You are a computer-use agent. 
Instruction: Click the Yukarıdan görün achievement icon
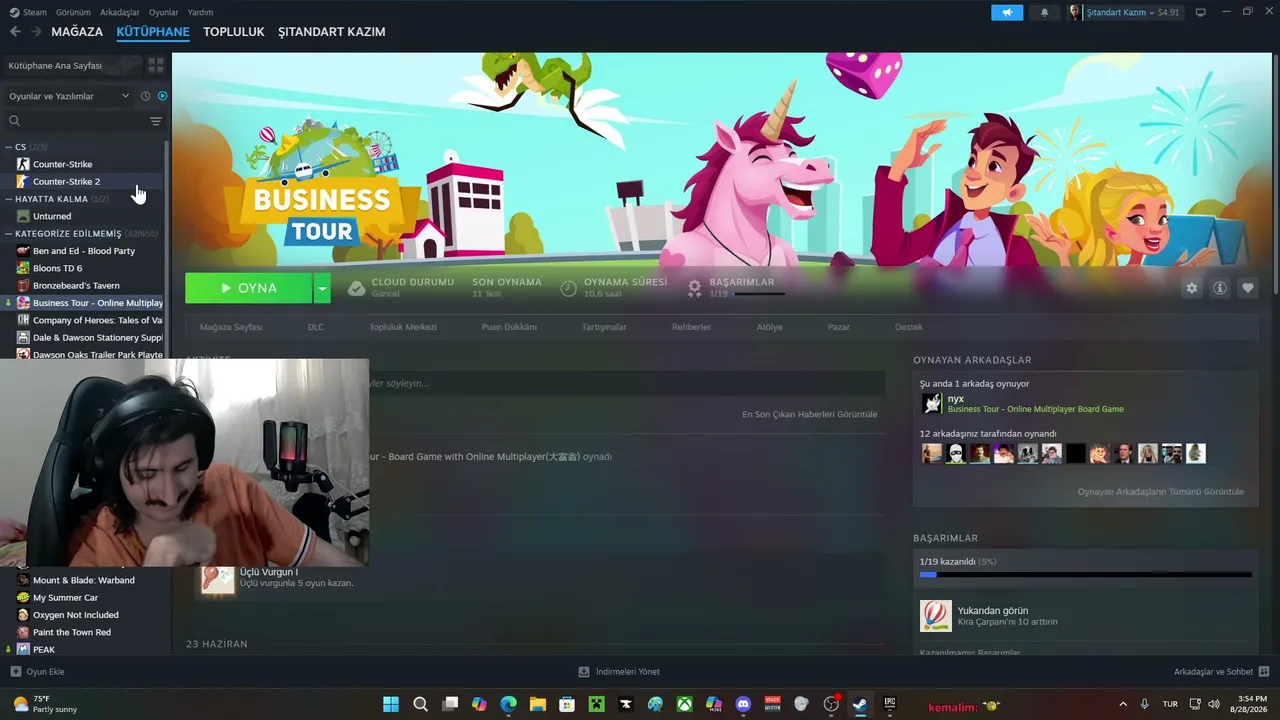click(x=936, y=615)
